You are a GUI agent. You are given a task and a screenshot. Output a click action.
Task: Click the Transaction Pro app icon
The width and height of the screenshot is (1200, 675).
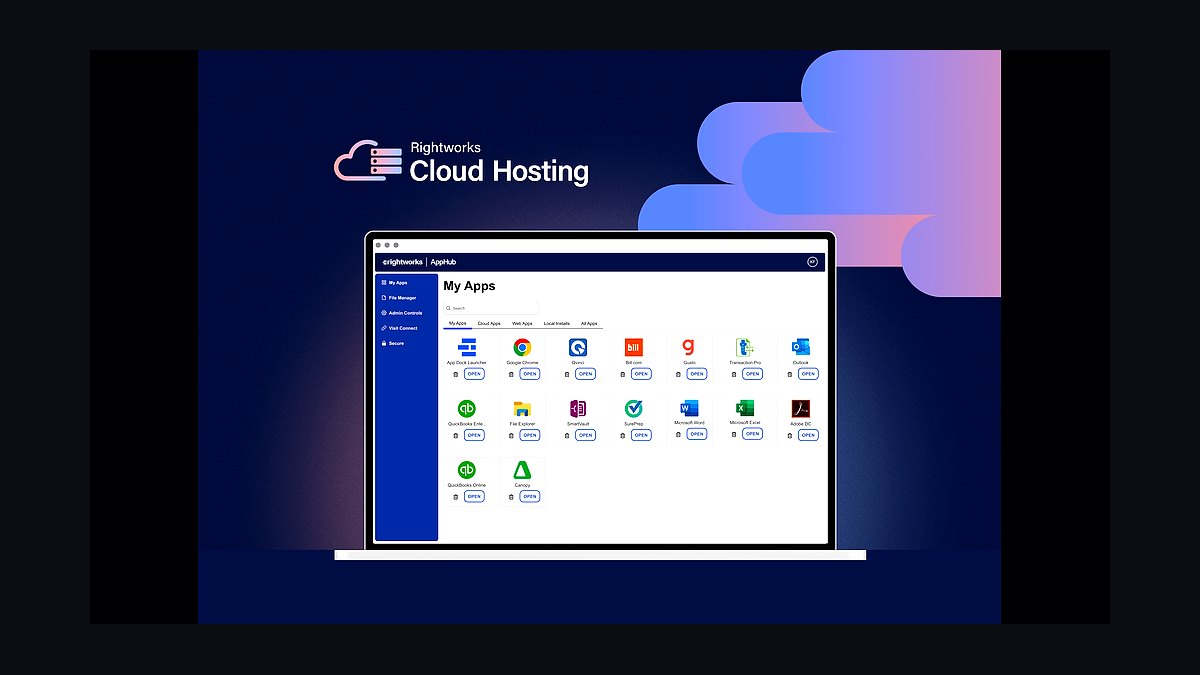click(x=745, y=347)
